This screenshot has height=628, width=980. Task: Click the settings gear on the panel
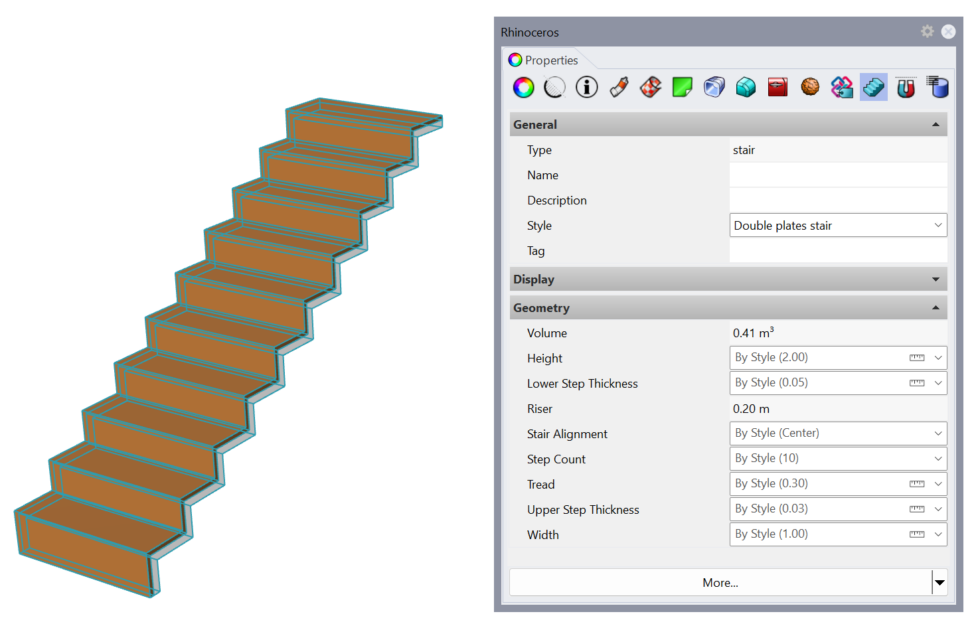pos(928,31)
